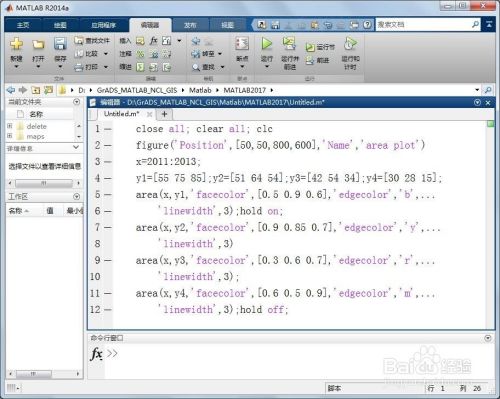Click the MATLAB2017 path segment
The height and width of the screenshot is (399, 500).
244,90
